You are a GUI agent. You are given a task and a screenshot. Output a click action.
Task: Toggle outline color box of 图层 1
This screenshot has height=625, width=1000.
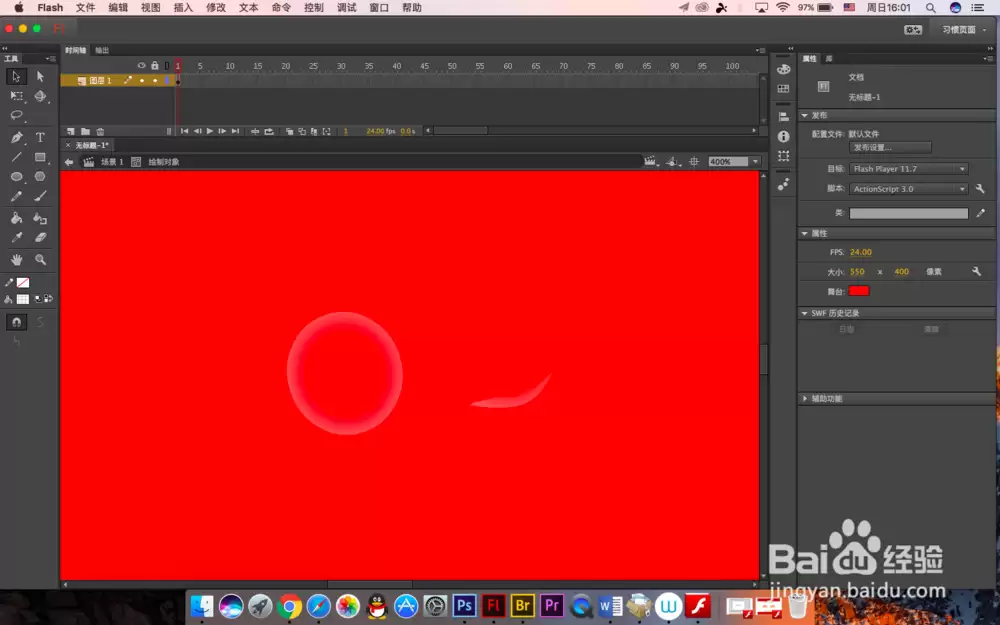[x=167, y=80]
